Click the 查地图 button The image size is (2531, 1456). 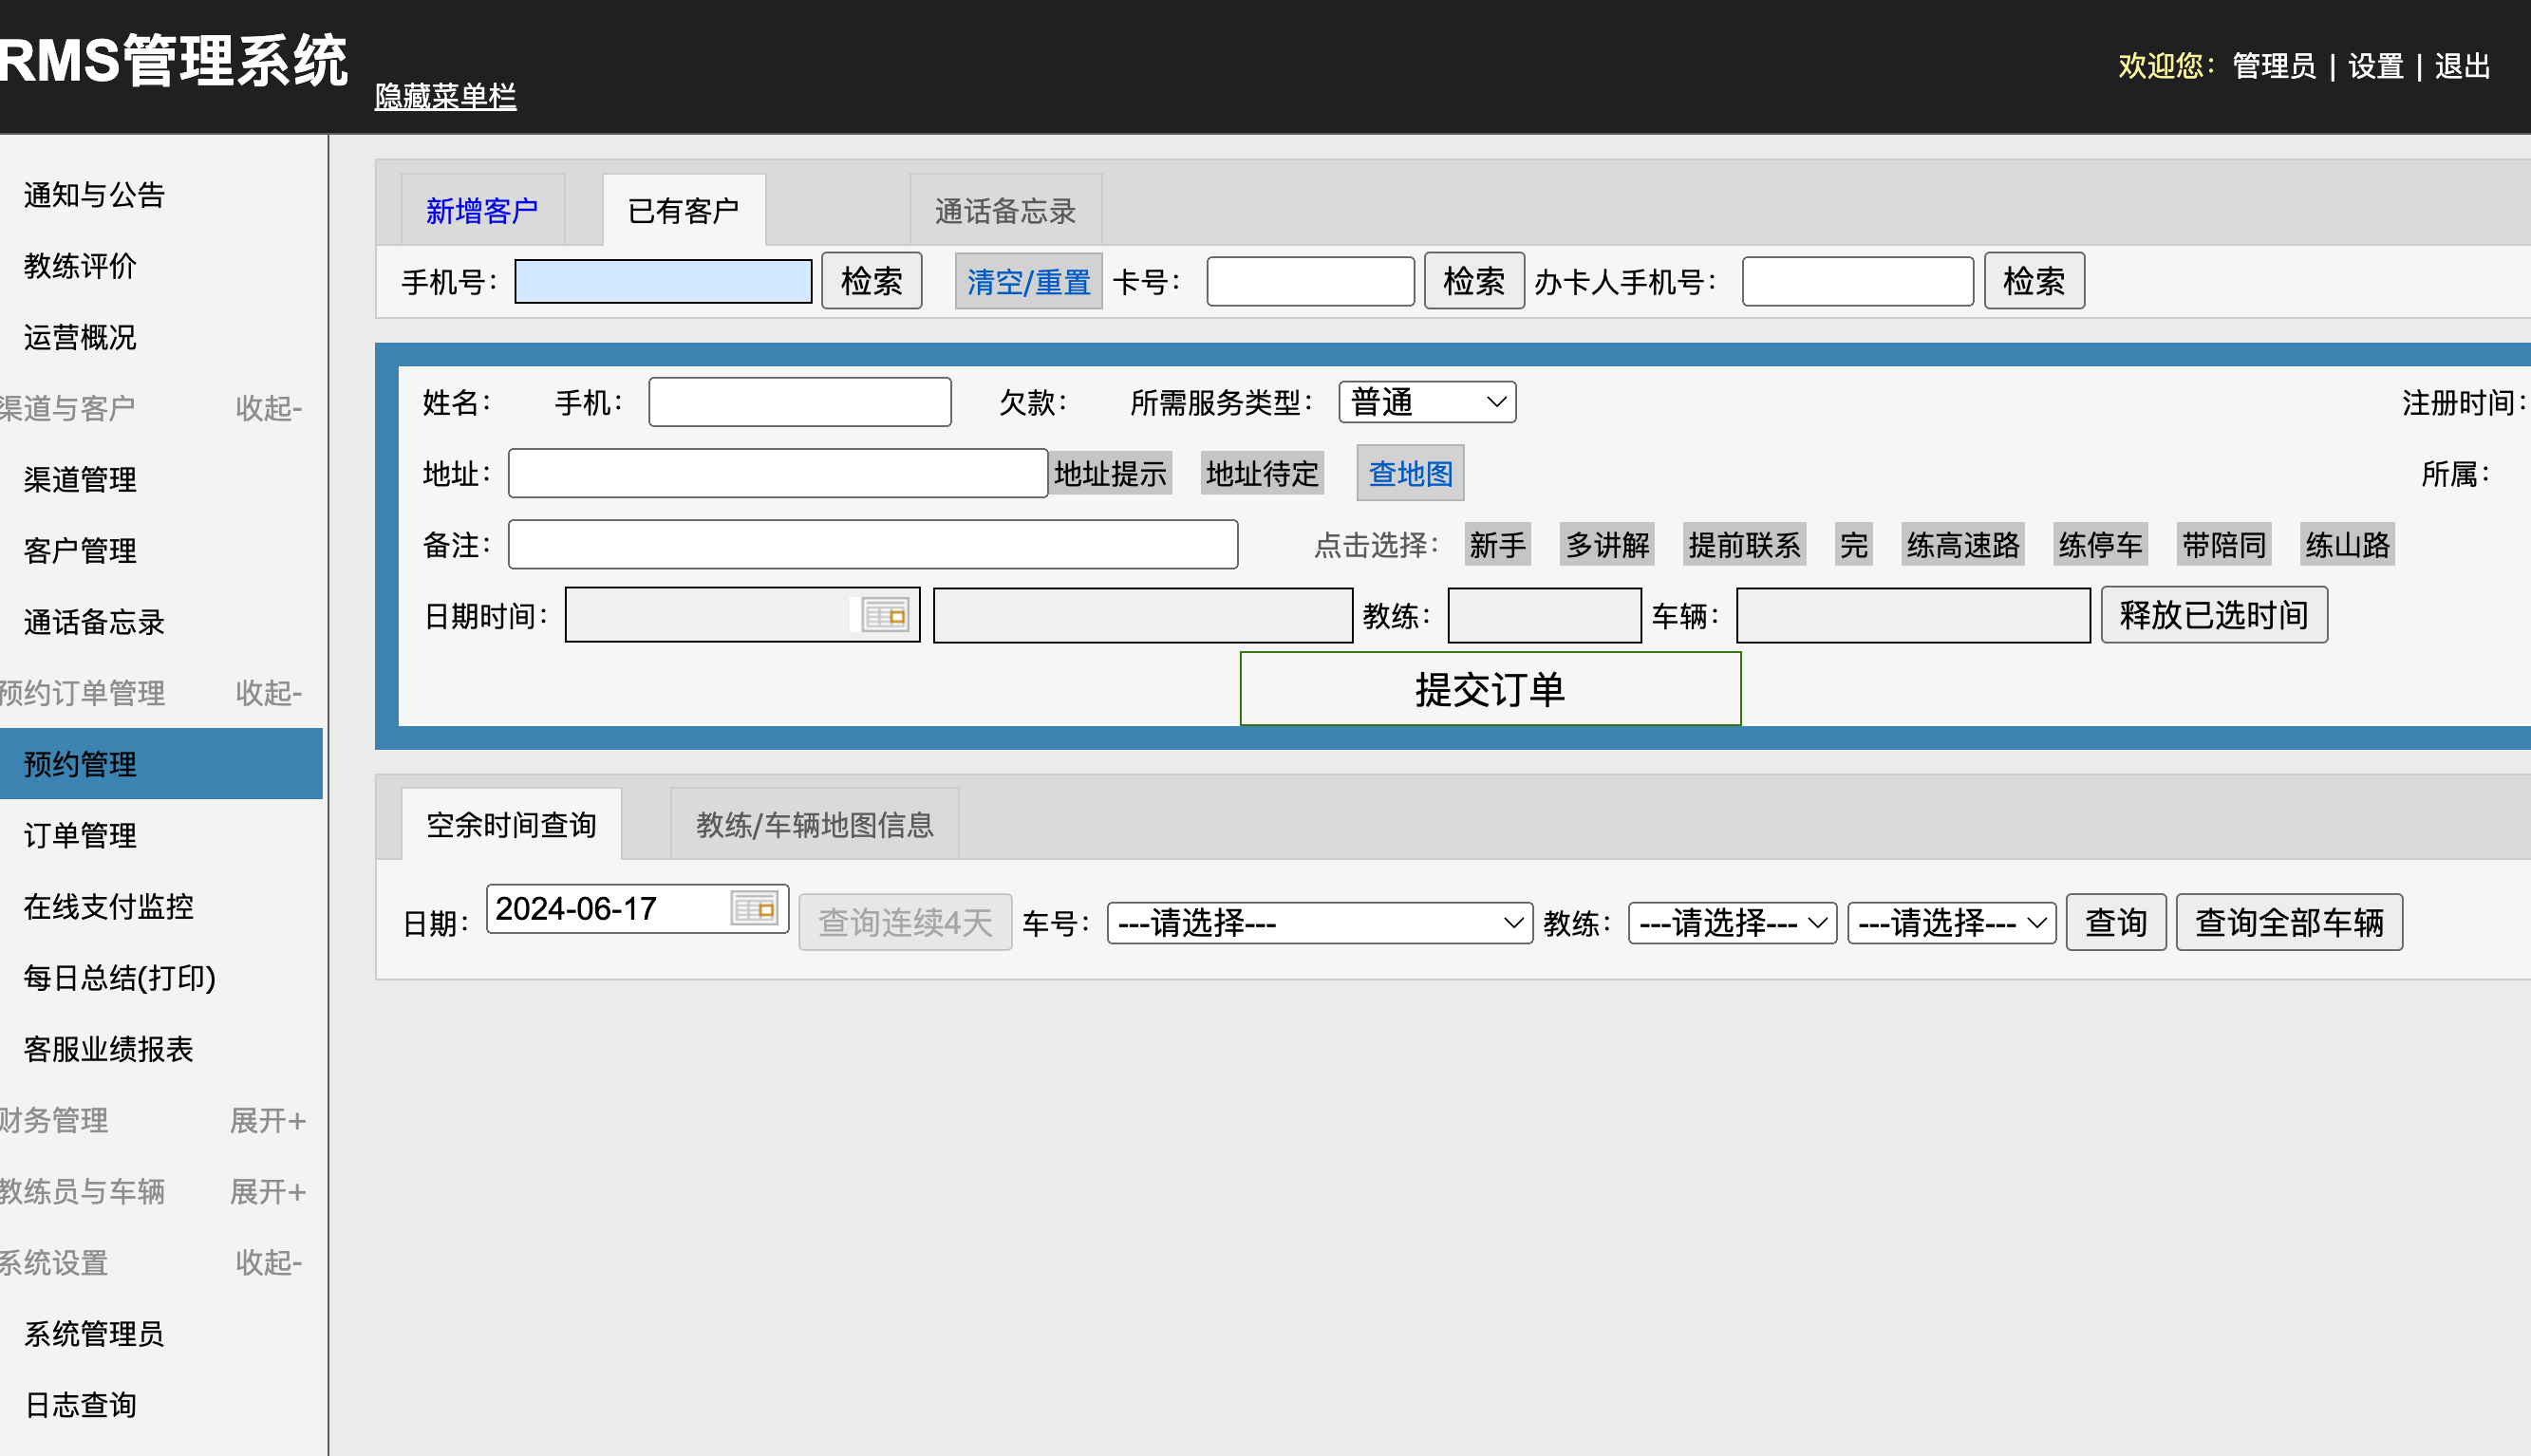tap(1409, 473)
